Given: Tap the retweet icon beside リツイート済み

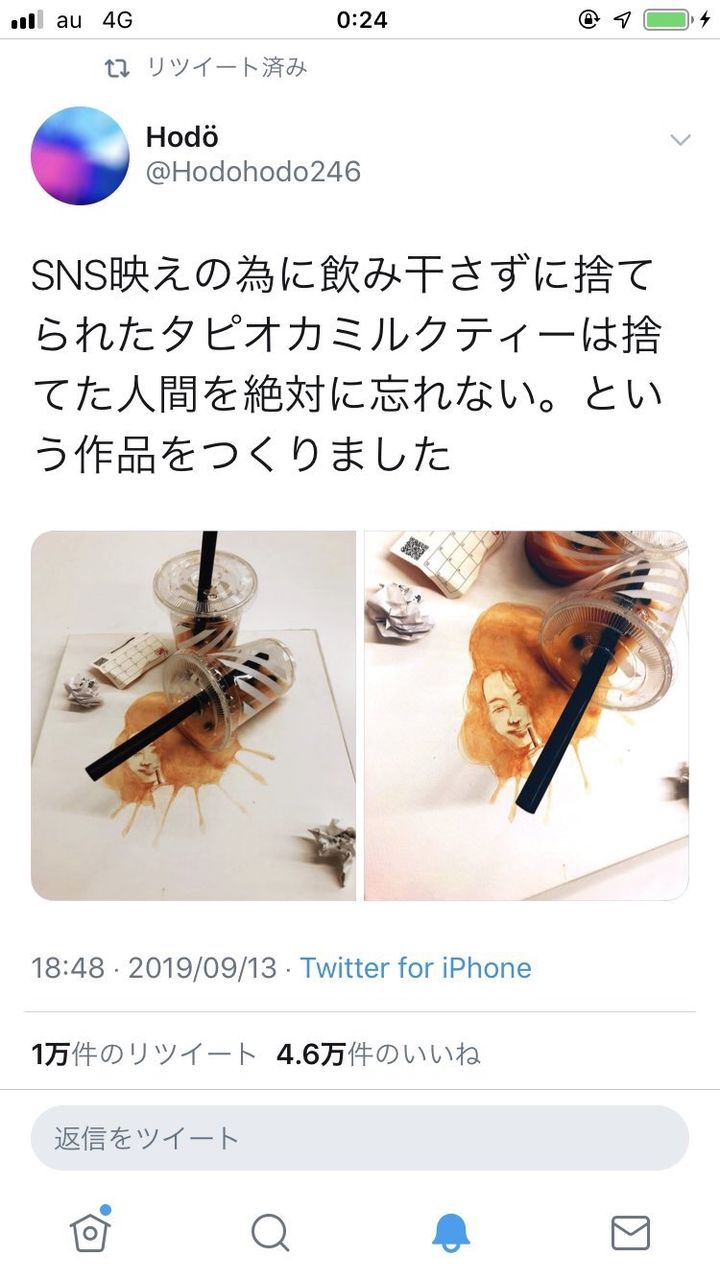Looking at the screenshot, I should pos(118,68).
